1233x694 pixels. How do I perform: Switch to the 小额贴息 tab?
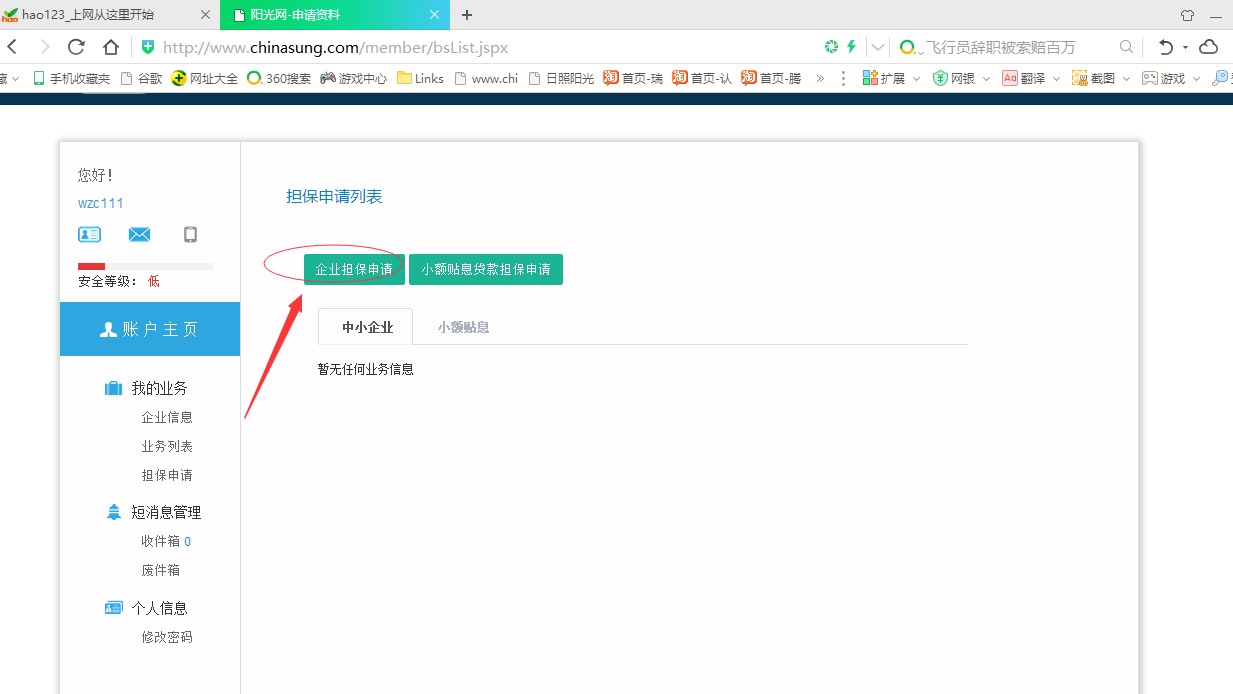pyautogui.click(x=463, y=327)
